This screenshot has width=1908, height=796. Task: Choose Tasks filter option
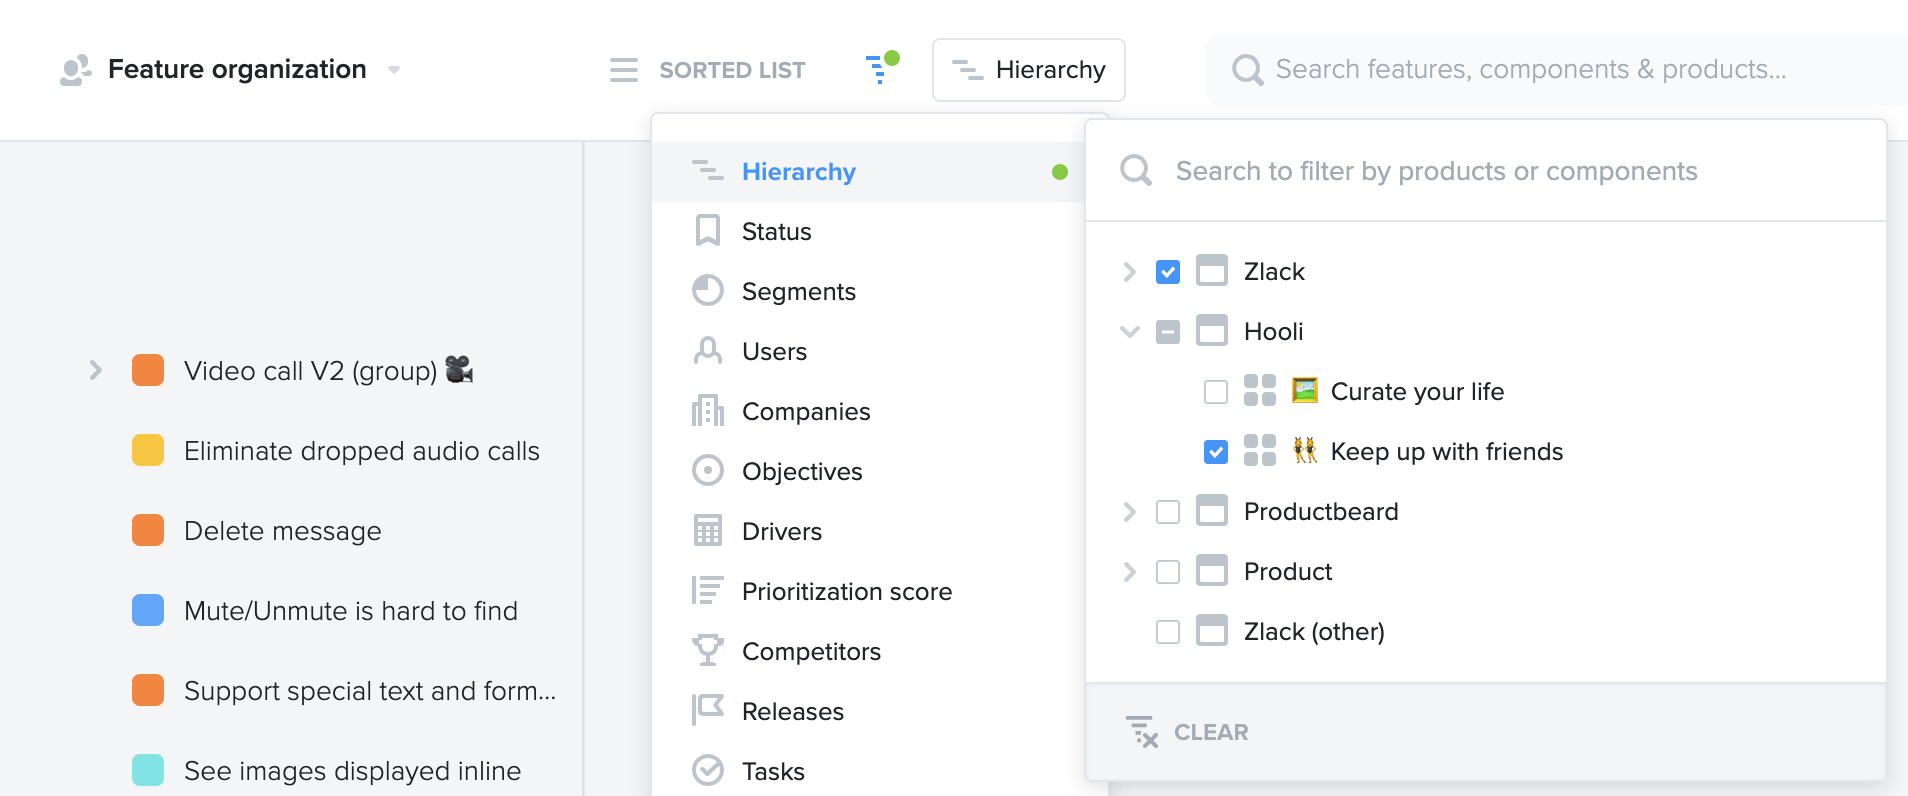tap(869, 770)
